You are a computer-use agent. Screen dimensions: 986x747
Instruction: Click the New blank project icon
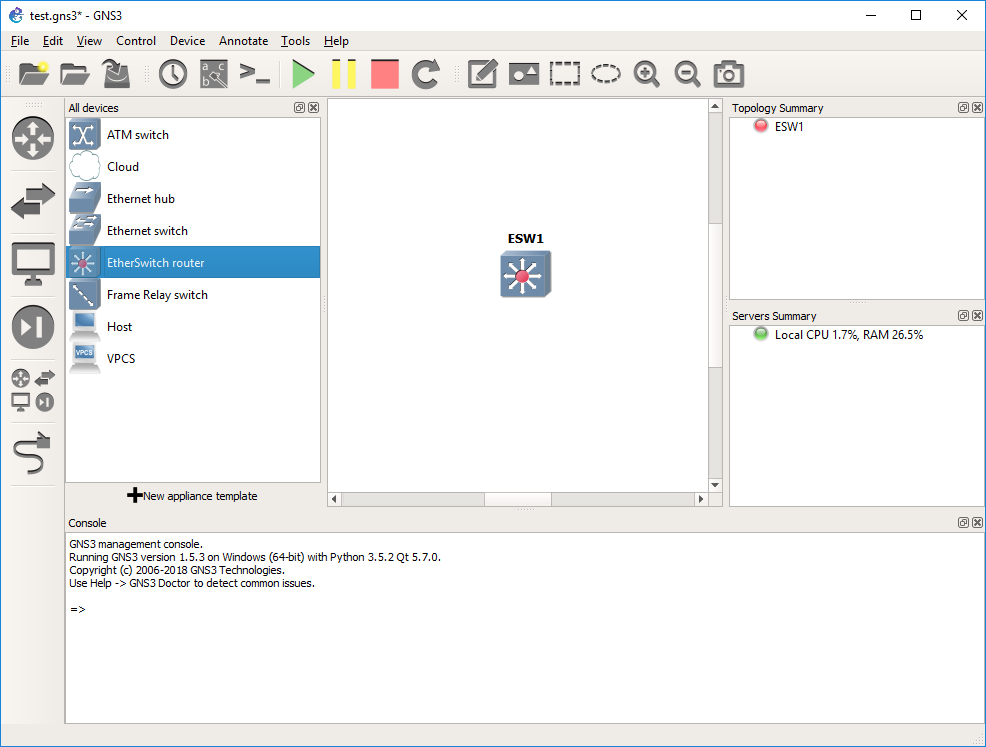coord(34,74)
